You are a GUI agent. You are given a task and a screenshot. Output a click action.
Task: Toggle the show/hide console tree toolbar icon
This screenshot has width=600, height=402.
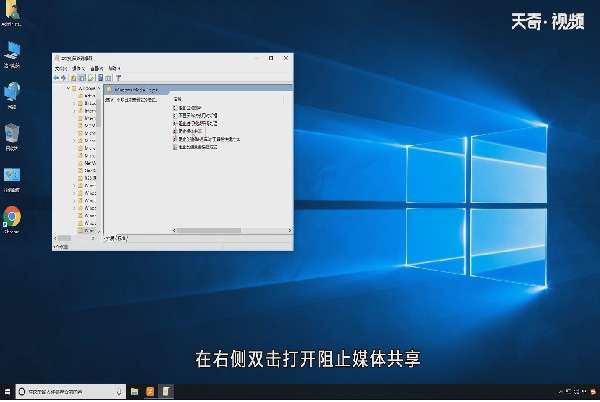pos(82,78)
